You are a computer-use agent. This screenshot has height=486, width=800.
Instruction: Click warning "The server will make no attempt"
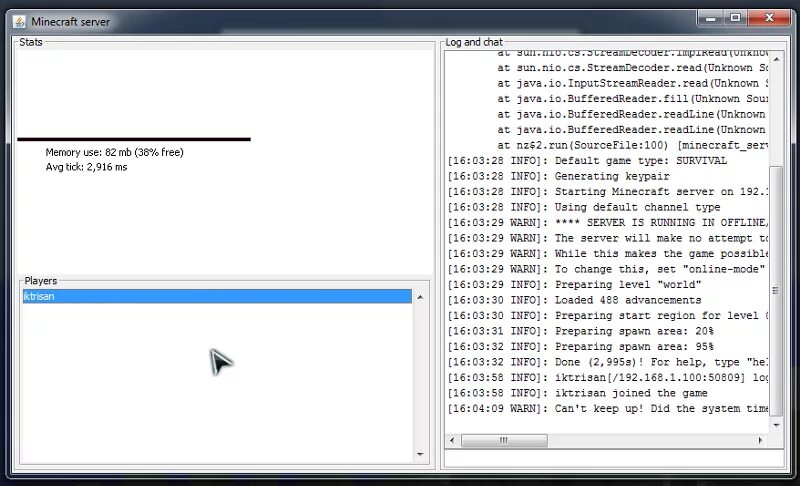tap(608, 238)
